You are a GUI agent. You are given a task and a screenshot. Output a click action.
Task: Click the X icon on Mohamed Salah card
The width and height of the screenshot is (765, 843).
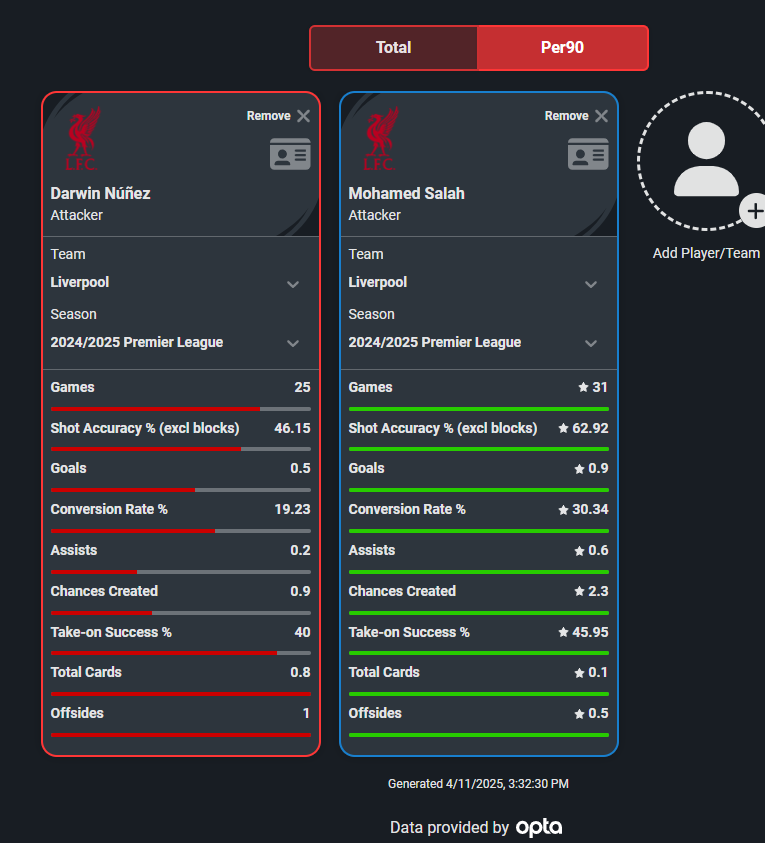click(x=602, y=116)
